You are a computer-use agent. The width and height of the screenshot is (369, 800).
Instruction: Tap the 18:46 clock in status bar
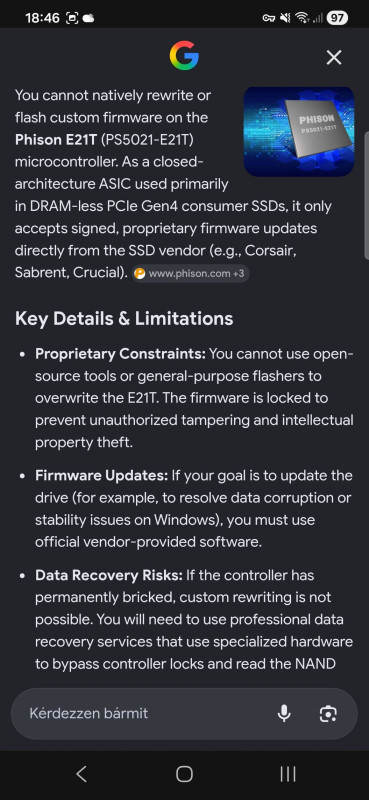coord(42,18)
